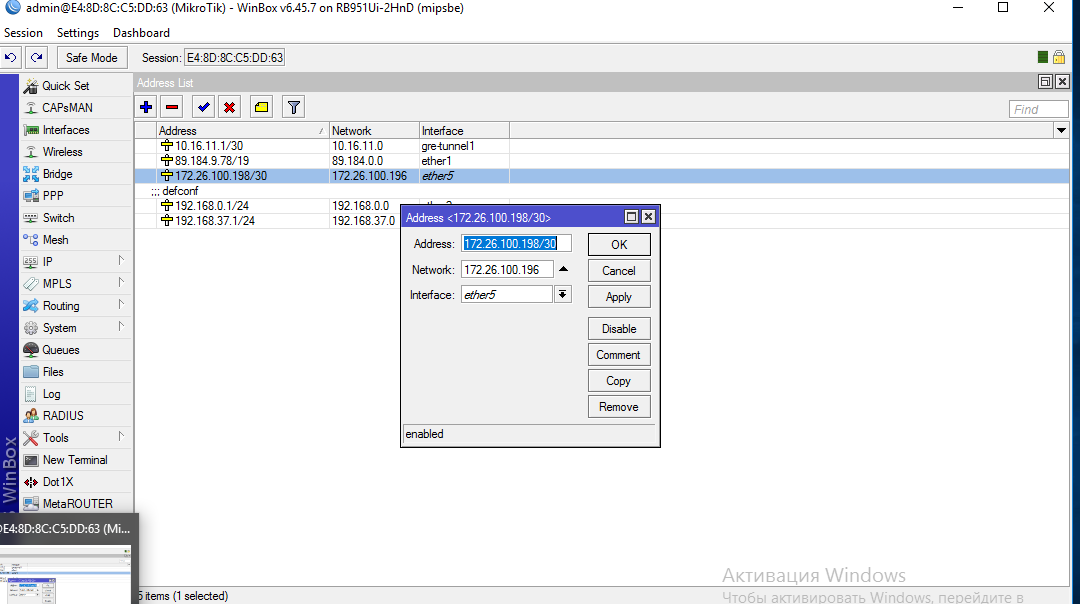Image resolution: width=1080 pixels, height=604 pixels.
Task: Sort by Address column header
Action: (242, 131)
